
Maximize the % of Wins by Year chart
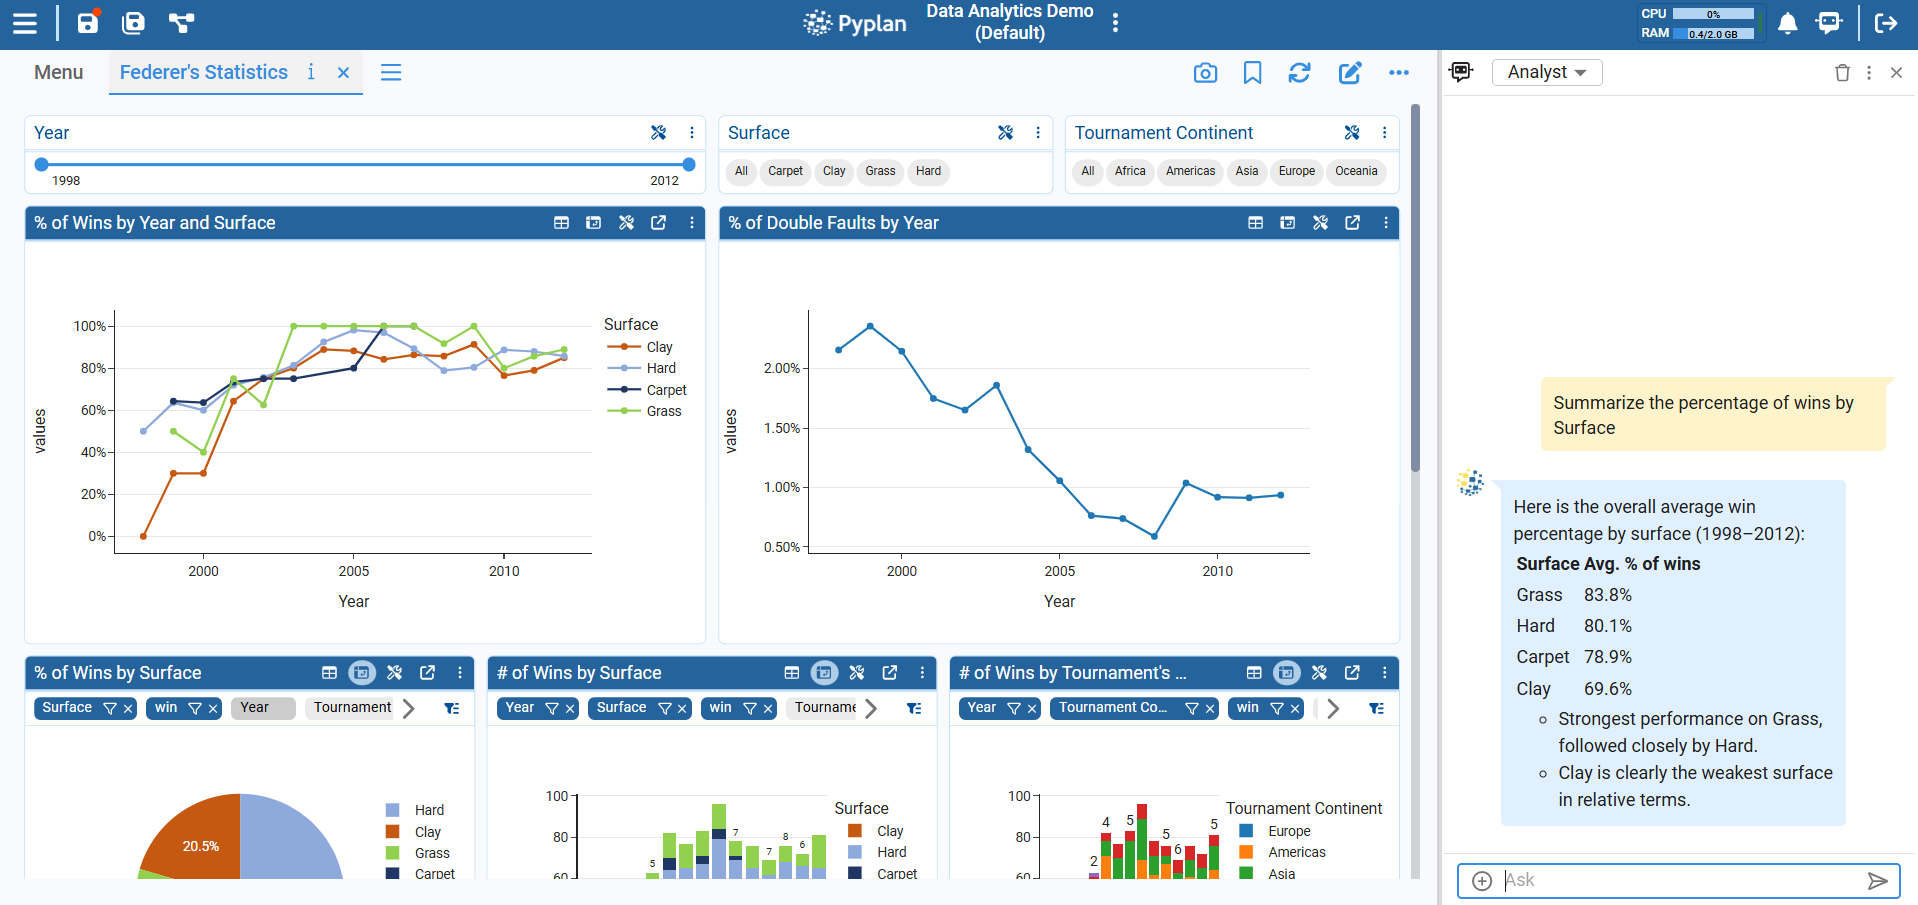pos(658,223)
